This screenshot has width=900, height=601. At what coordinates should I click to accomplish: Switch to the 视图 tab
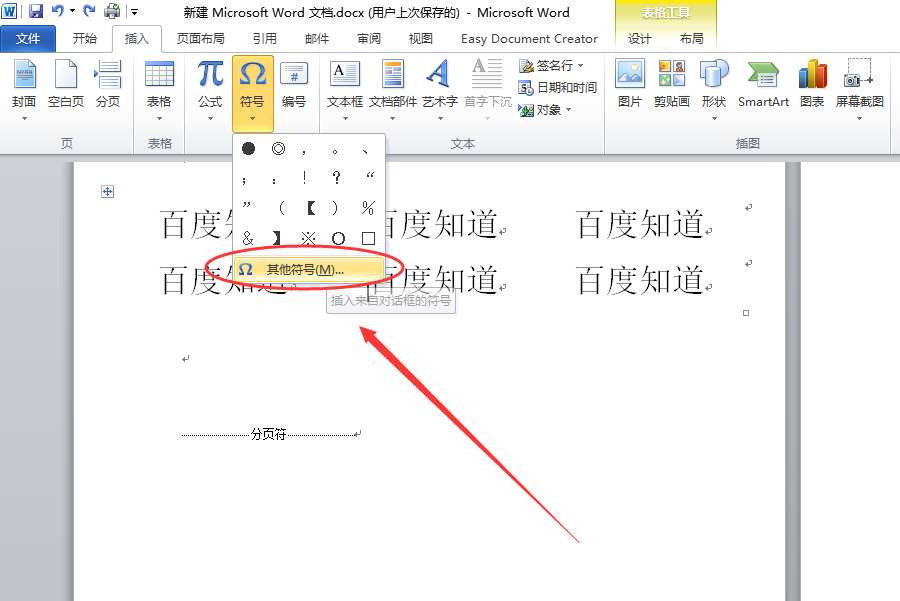(x=420, y=38)
